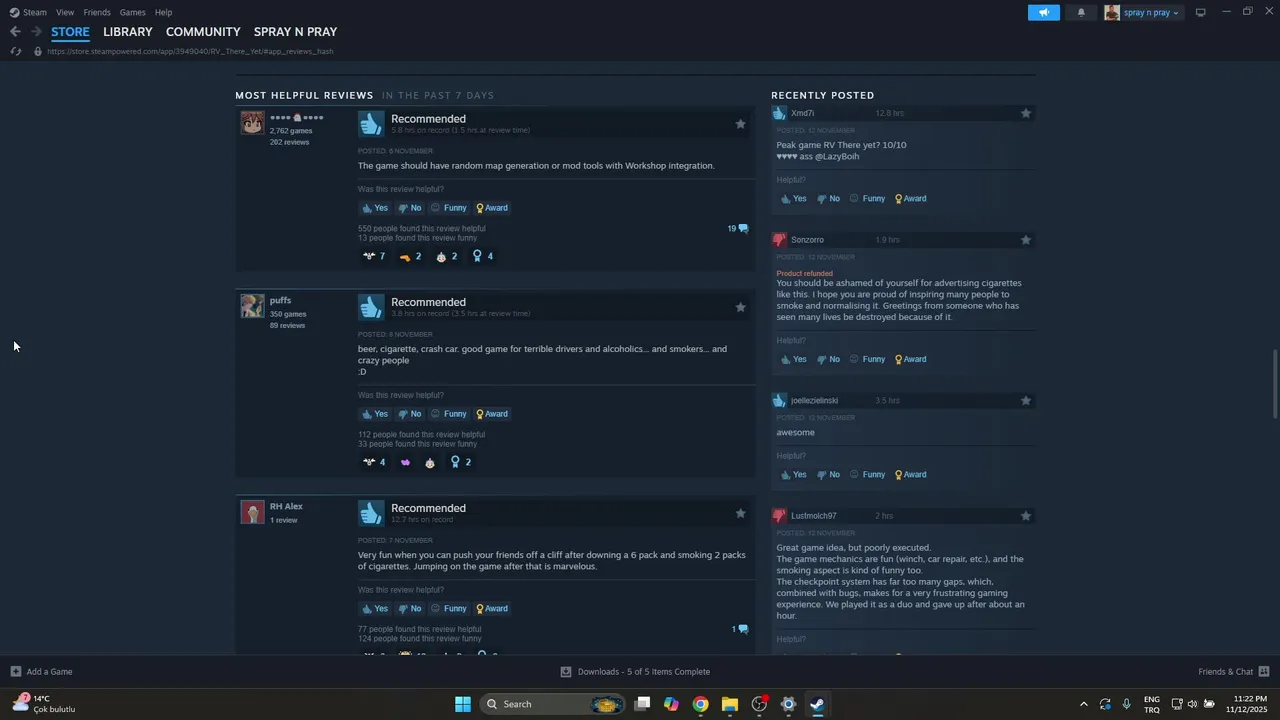Open puffs' profile name link
This screenshot has height=720, width=1280.
pyautogui.click(x=280, y=300)
